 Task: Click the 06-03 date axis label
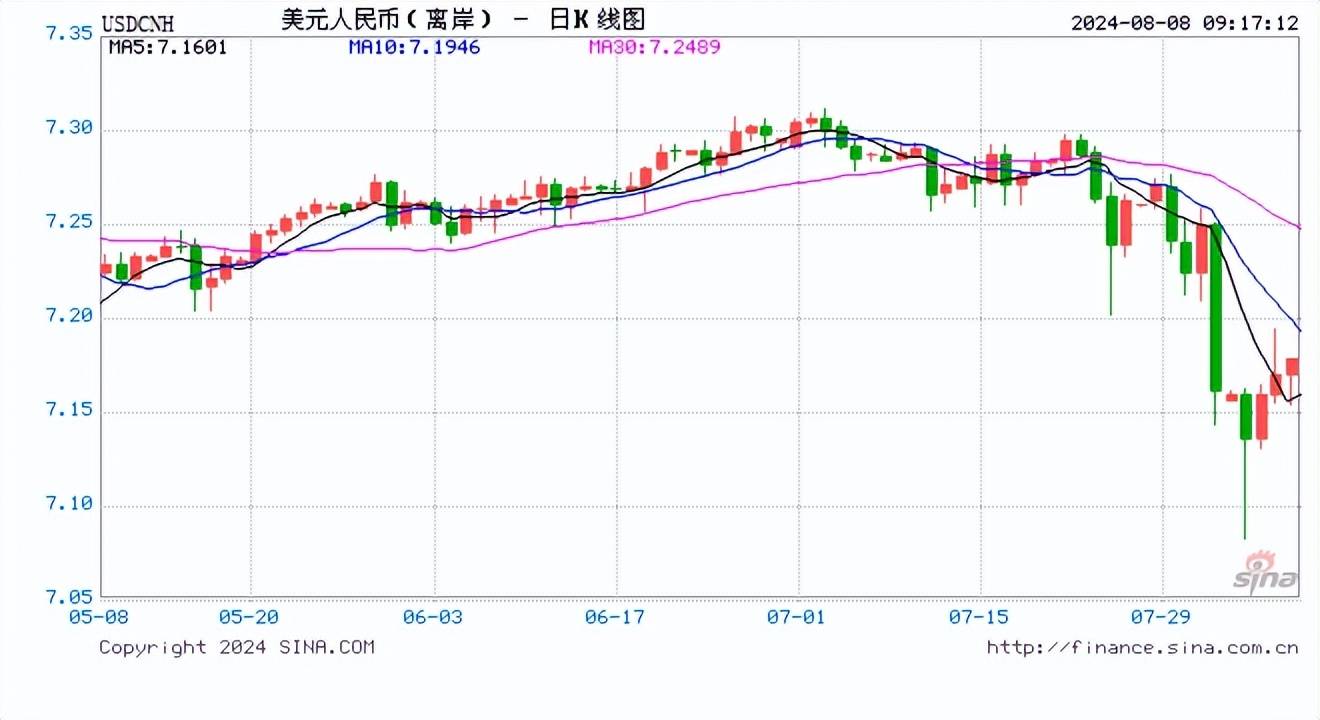click(x=435, y=617)
